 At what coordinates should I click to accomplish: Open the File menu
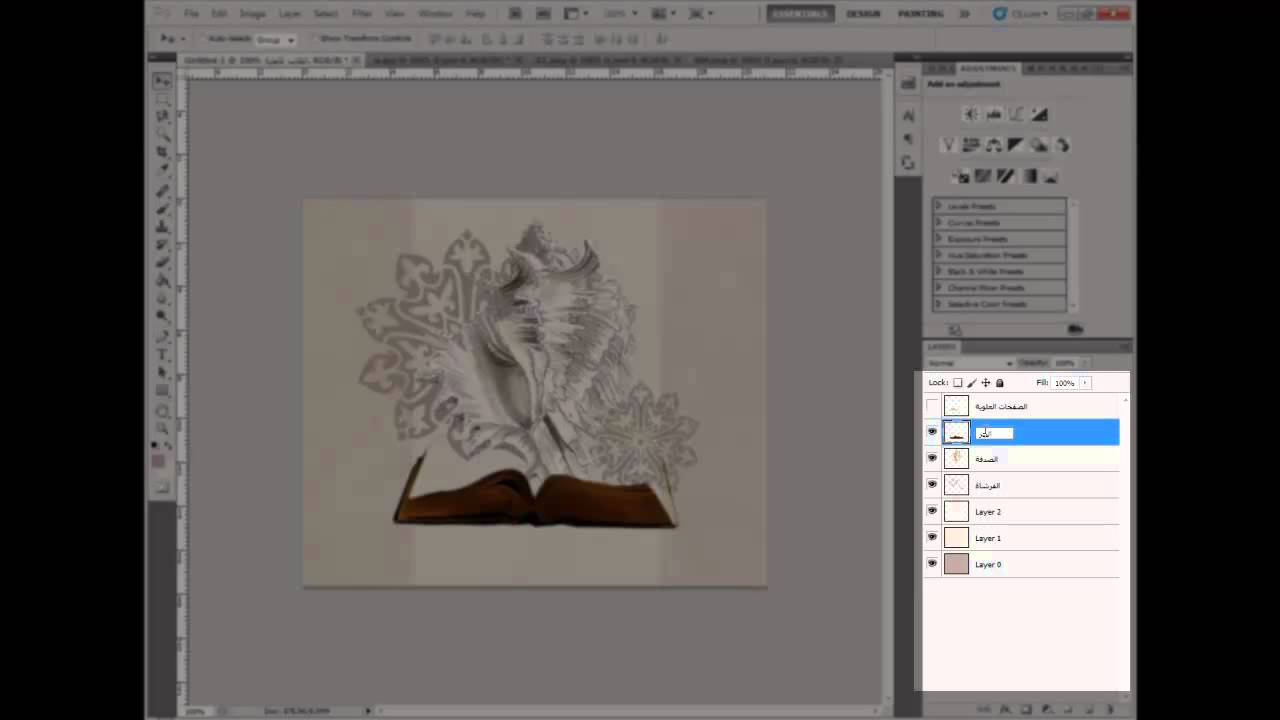click(191, 14)
